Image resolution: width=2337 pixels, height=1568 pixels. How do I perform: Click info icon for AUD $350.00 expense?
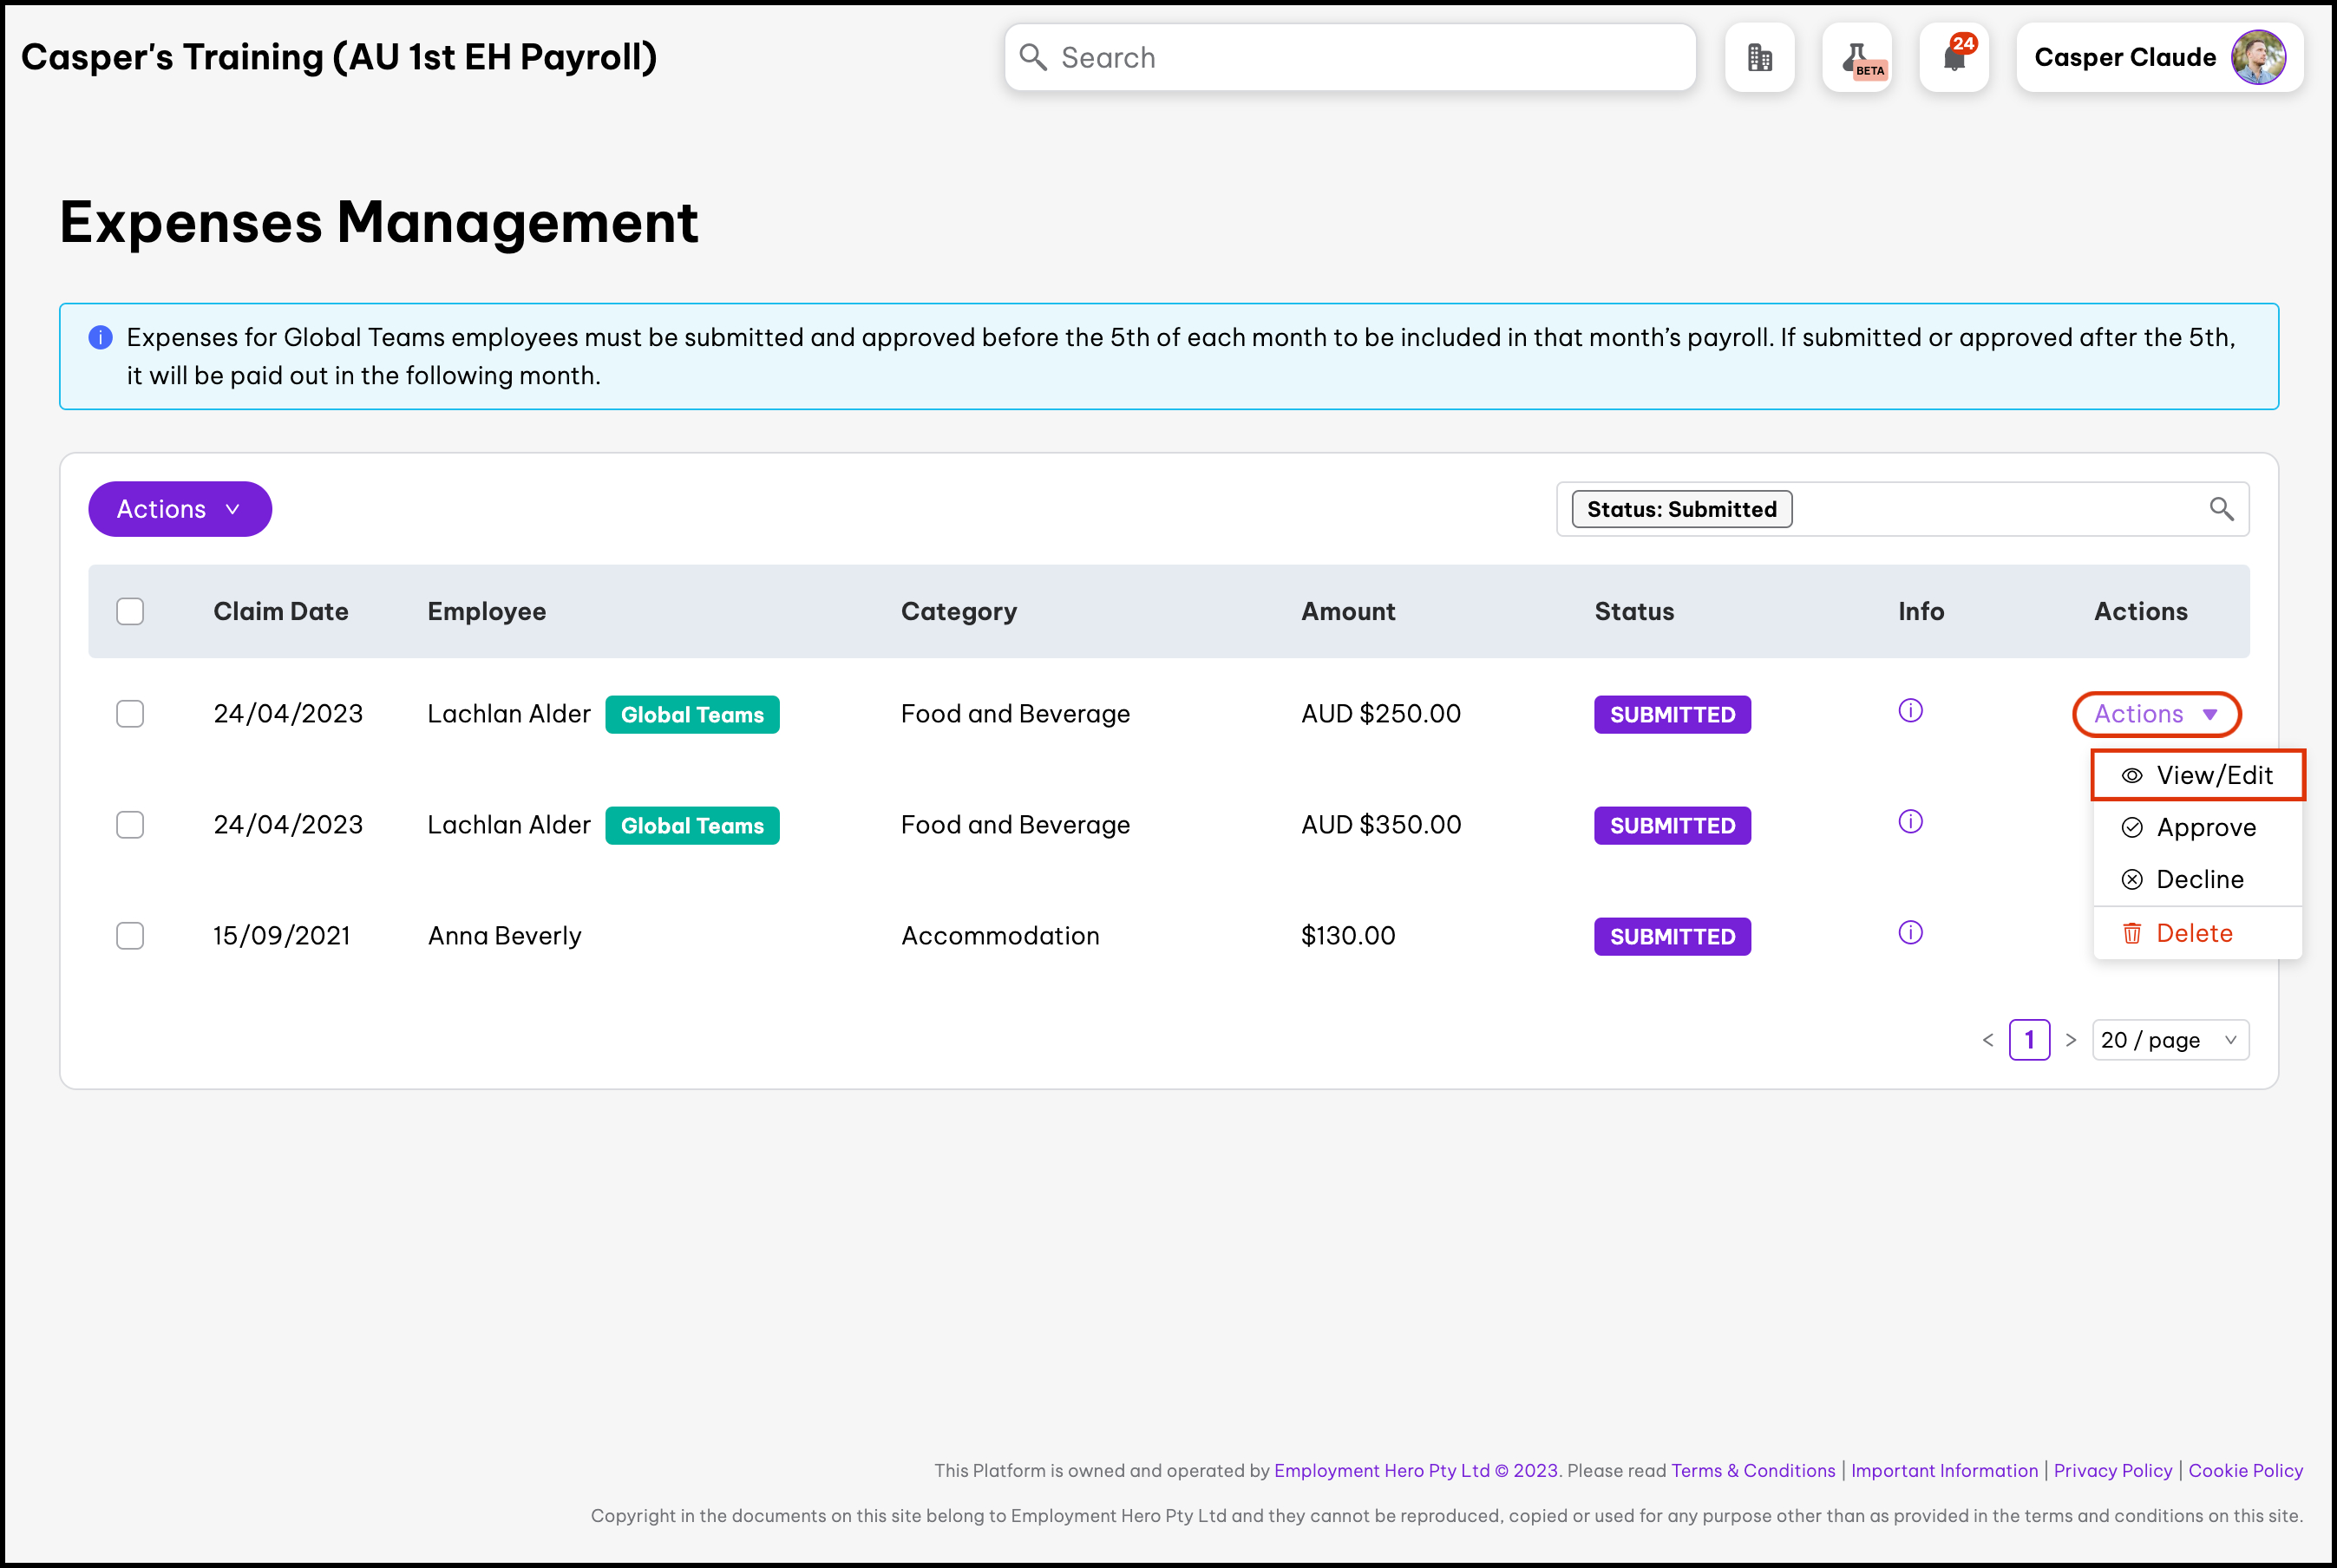point(1910,822)
